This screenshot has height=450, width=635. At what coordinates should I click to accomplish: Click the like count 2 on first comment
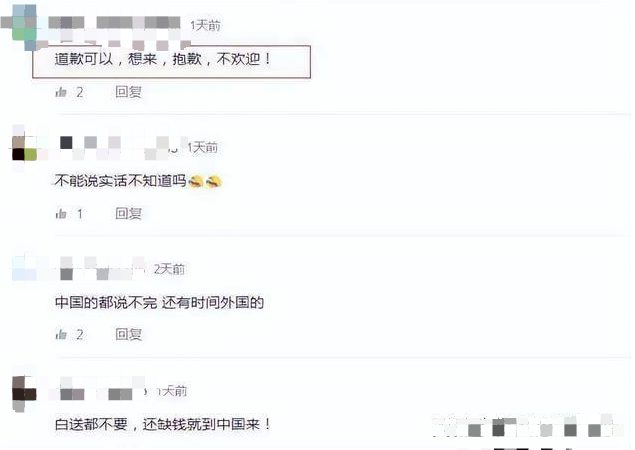(79, 92)
